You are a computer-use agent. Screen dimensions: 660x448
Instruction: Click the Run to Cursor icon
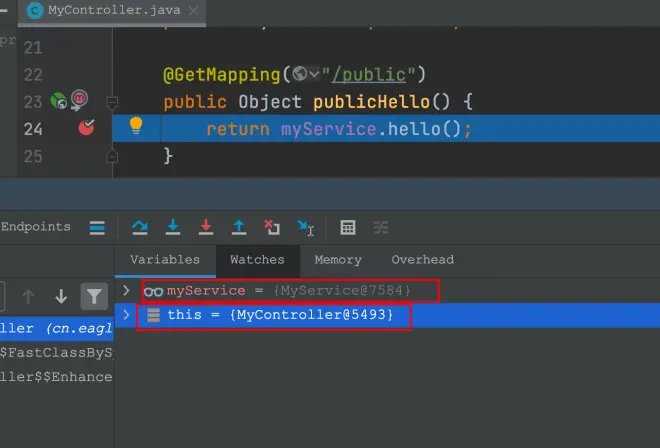[306, 228]
